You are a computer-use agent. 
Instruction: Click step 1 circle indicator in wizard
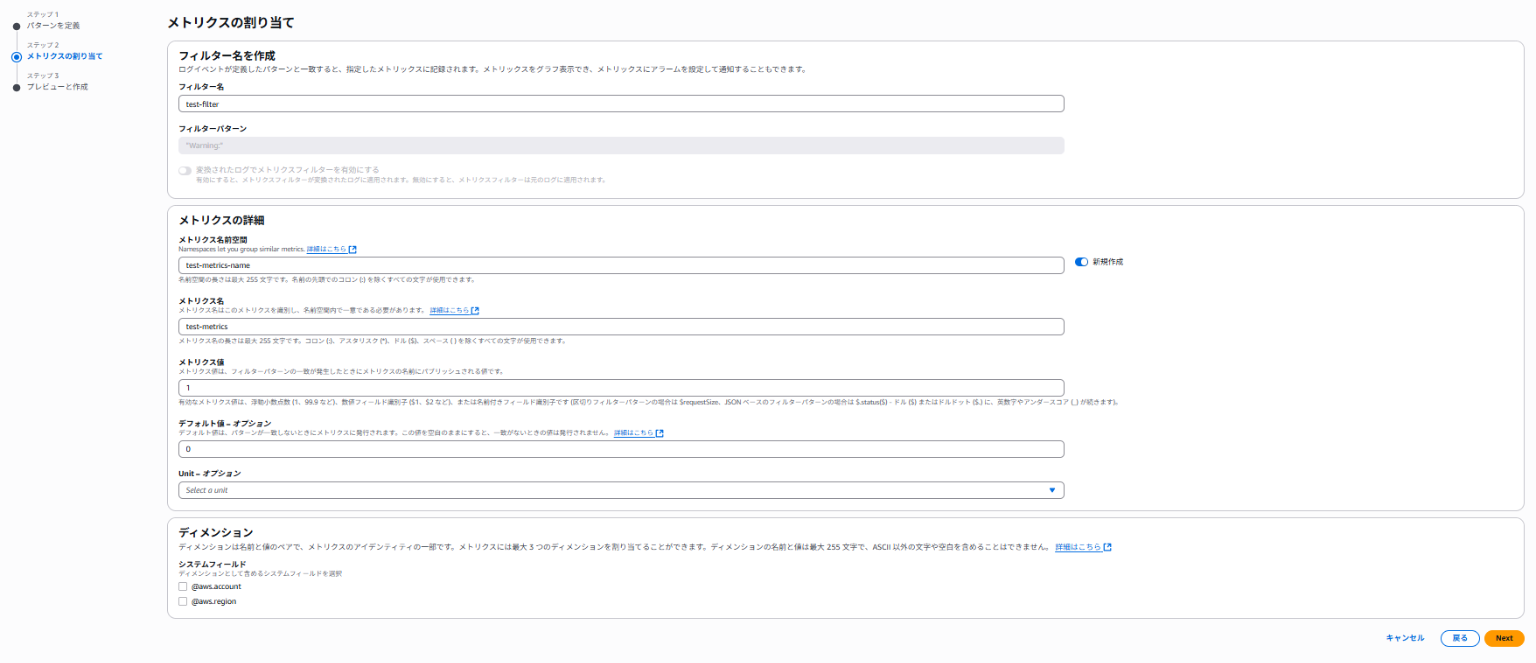[17, 26]
